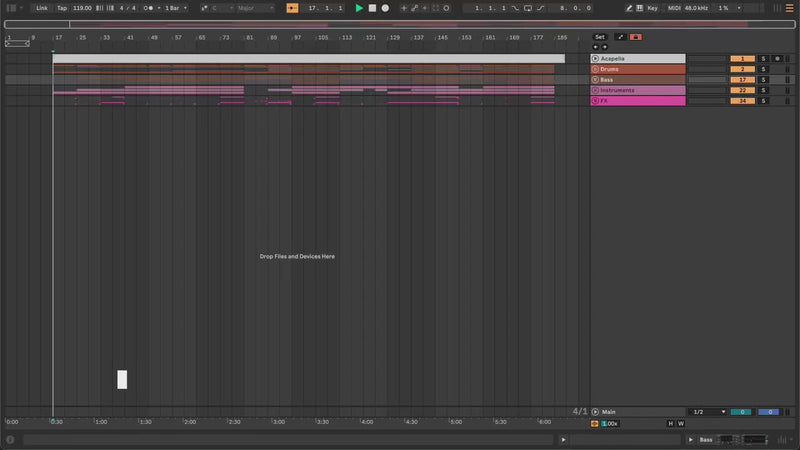Image resolution: width=800 pixels, height=450 pixels.
Task: Click the Set locator button
Action: 600,37
